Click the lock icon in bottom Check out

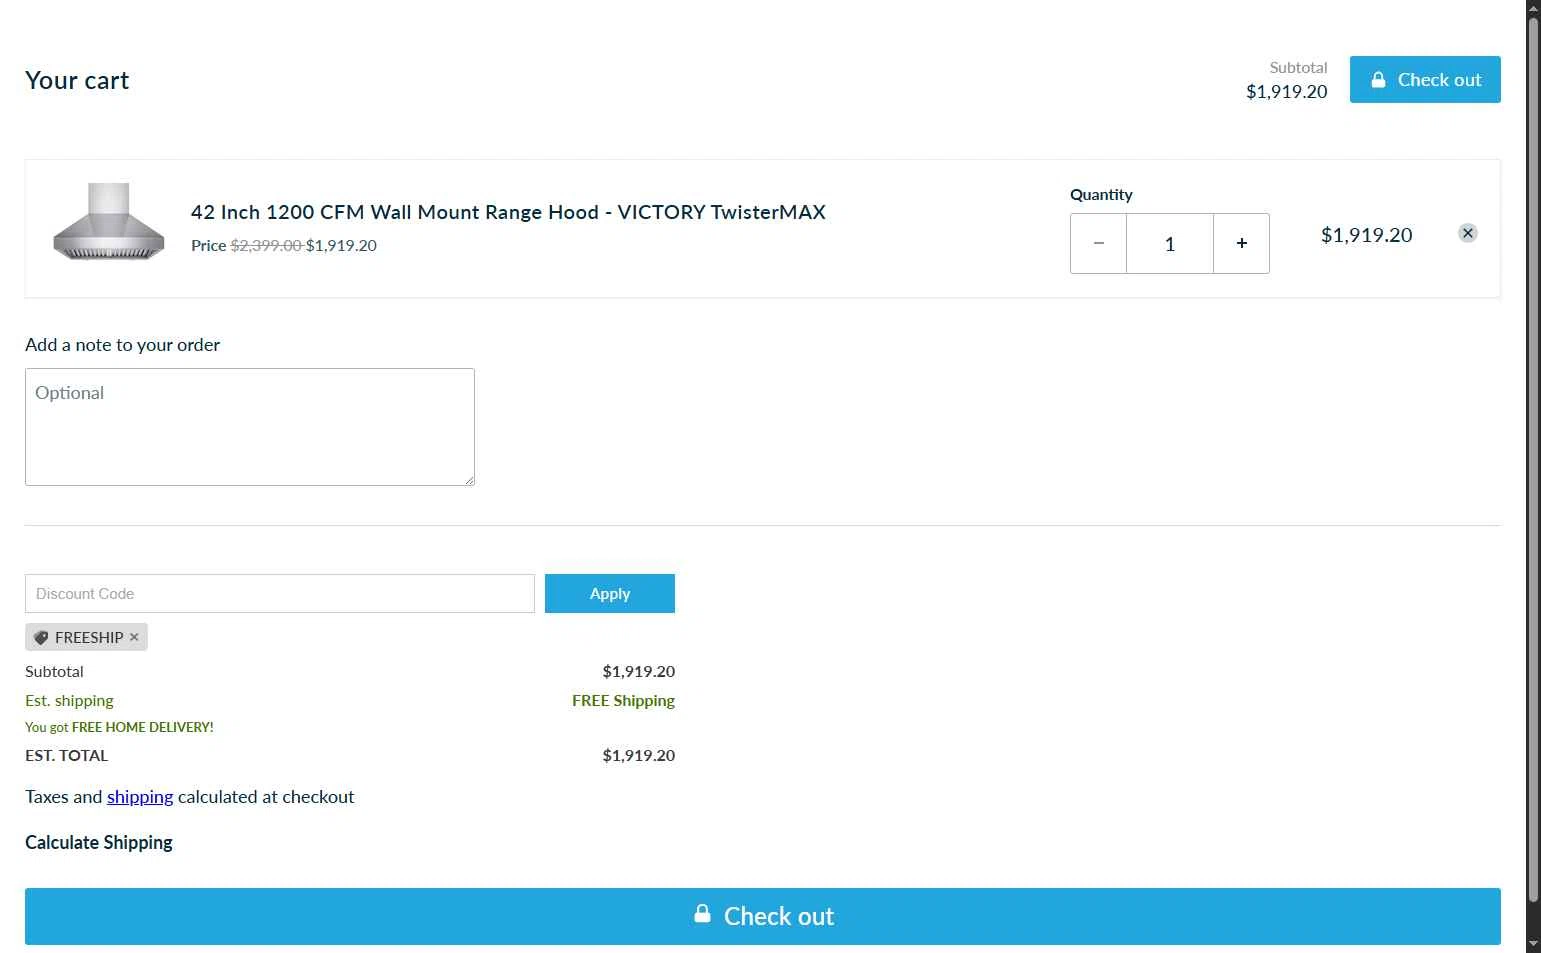pyautogui.click(x=703, y=913)
